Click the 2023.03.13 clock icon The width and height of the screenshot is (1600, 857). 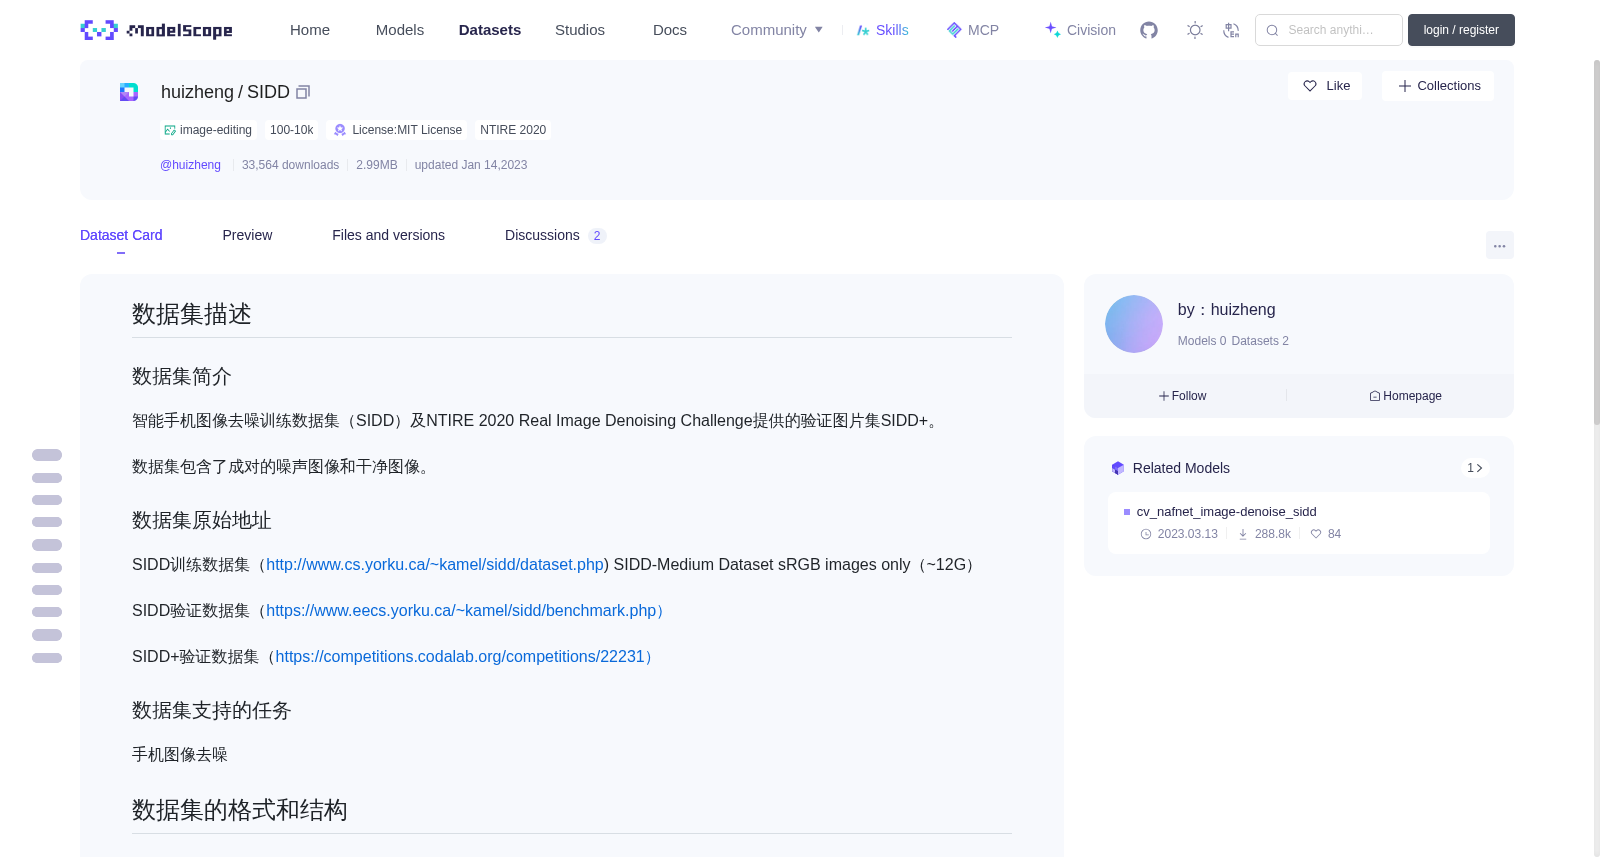coord(1146,534)
